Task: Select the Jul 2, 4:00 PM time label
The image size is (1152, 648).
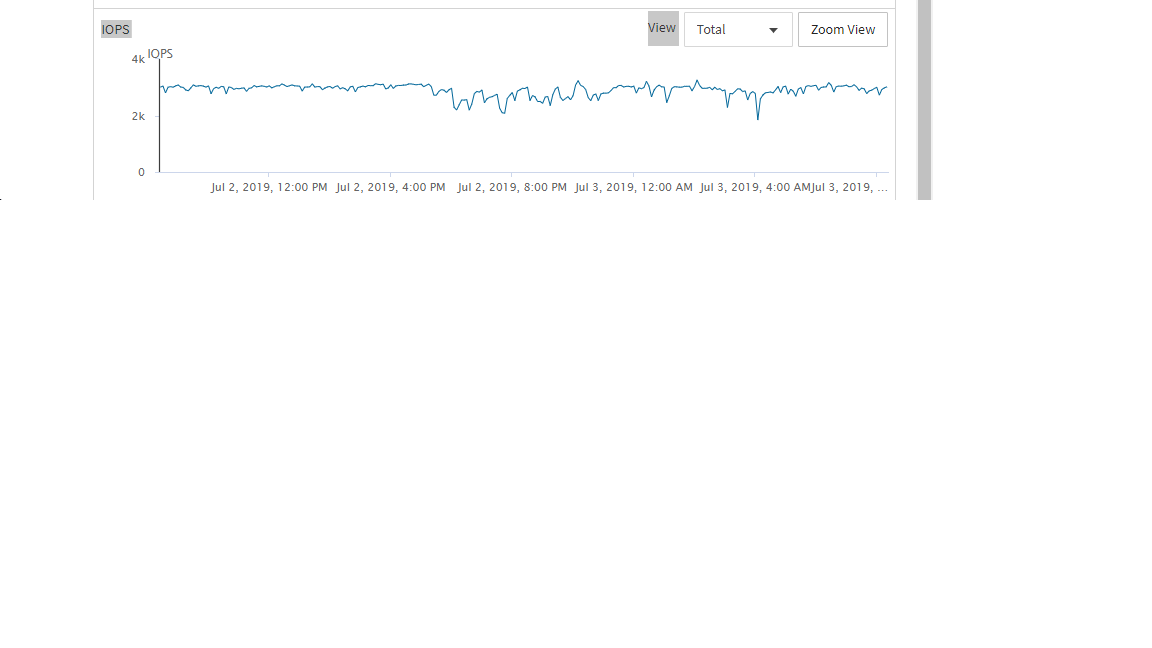Action: [391, 187]
